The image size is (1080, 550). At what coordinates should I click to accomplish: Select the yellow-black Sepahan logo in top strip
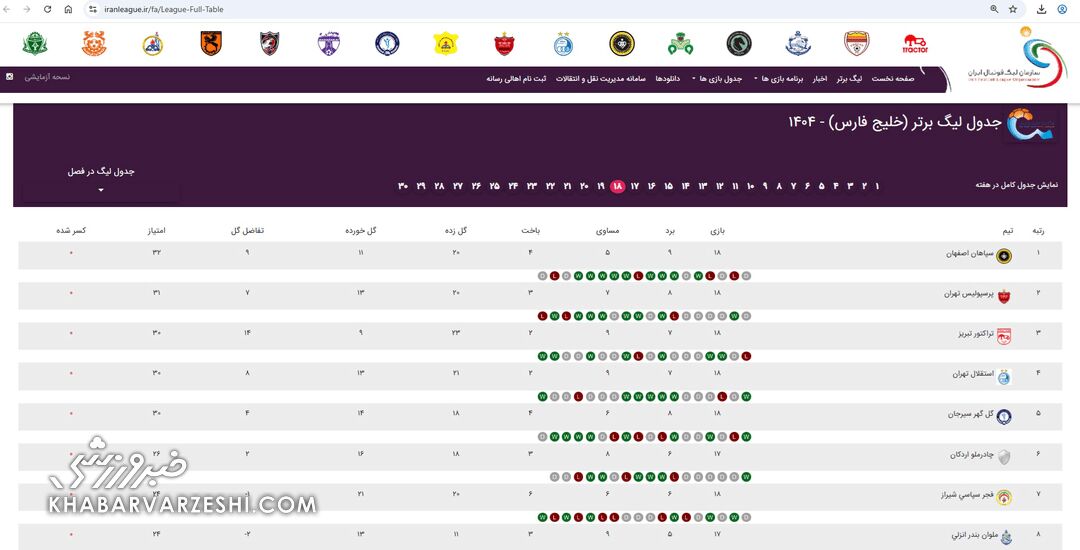tap(622, 44)
